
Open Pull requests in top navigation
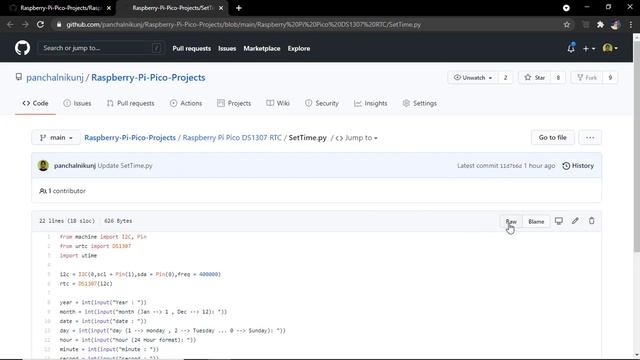tap(191, 49)
